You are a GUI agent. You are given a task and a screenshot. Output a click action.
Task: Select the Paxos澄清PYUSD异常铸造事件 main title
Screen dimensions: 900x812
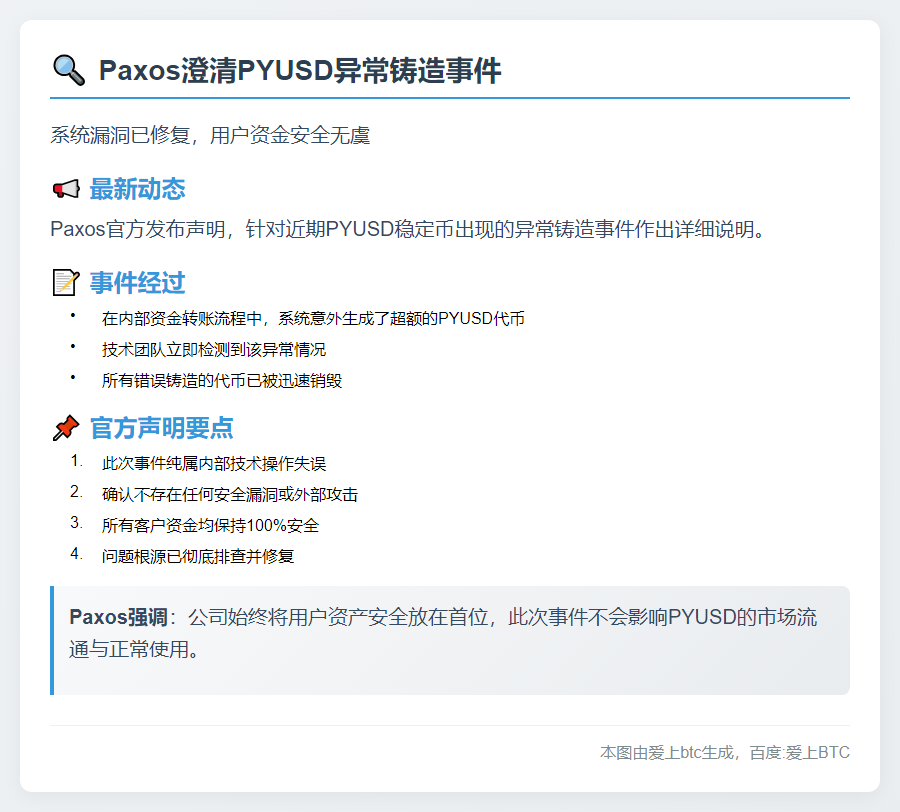[x=300, y=71]
